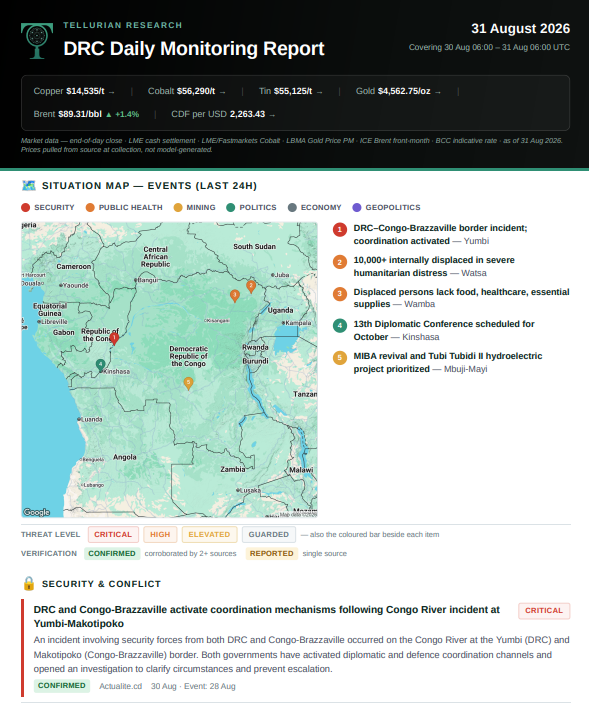Click the ECONOMY legend label

[321, 208]
